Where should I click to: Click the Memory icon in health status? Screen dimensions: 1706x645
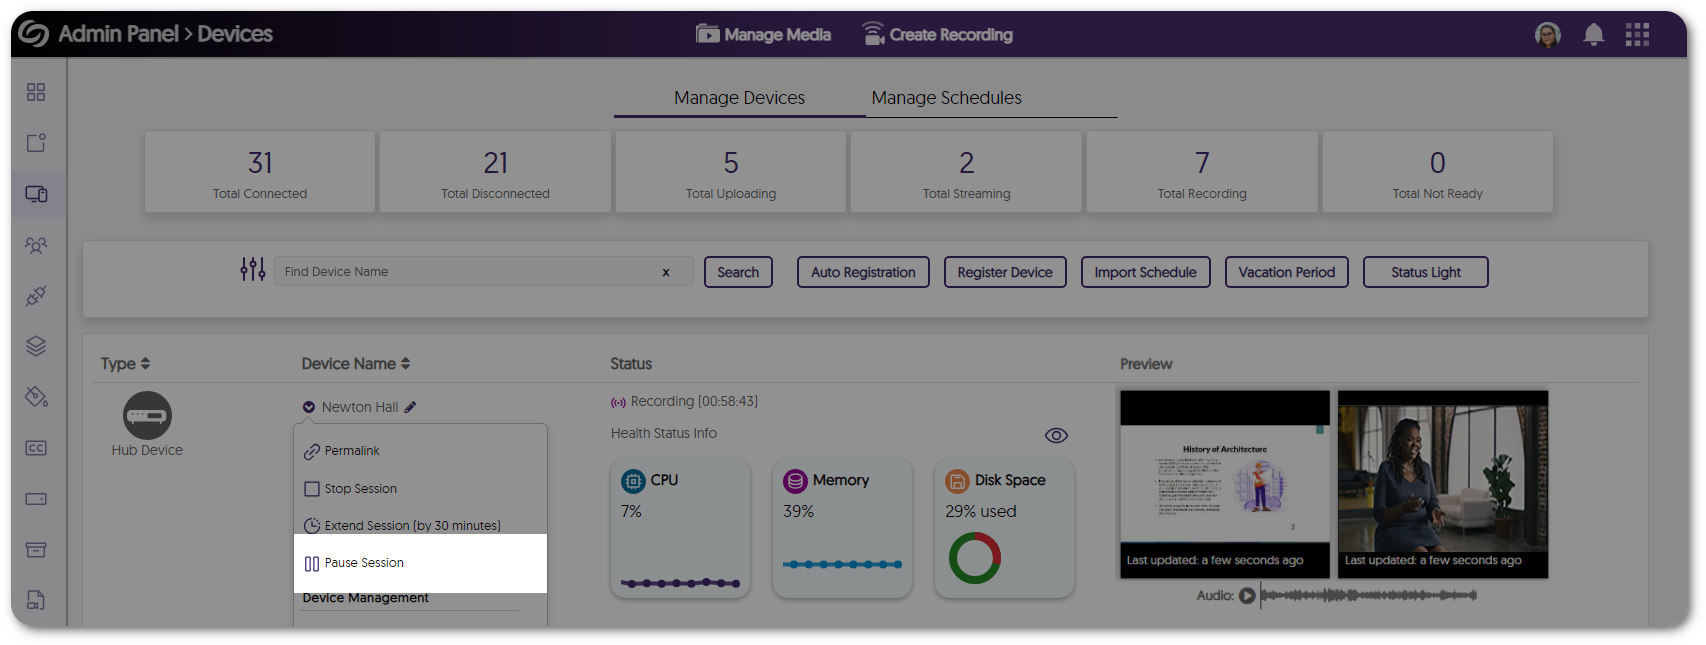(795, 481)
